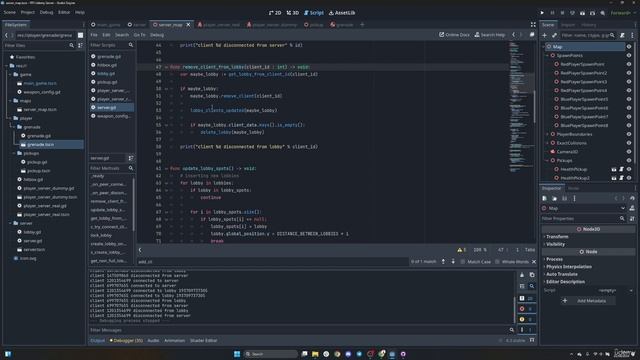This screenshot has width=640, height=360.
Task: Collapse the SpawnPoints node
Action: (x=548, y=56)
